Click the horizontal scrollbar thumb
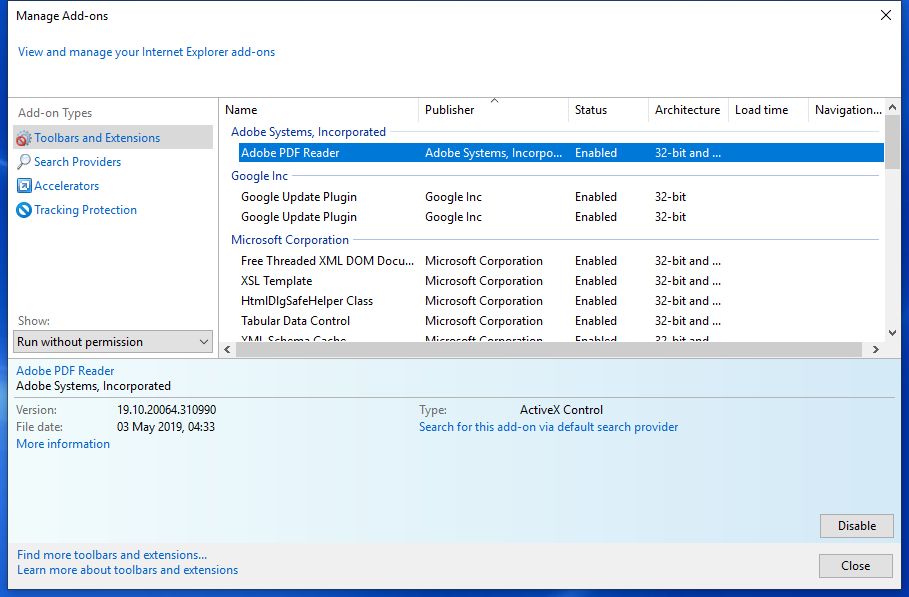Viewport: 909px width, 597px height. click(548, 350)
